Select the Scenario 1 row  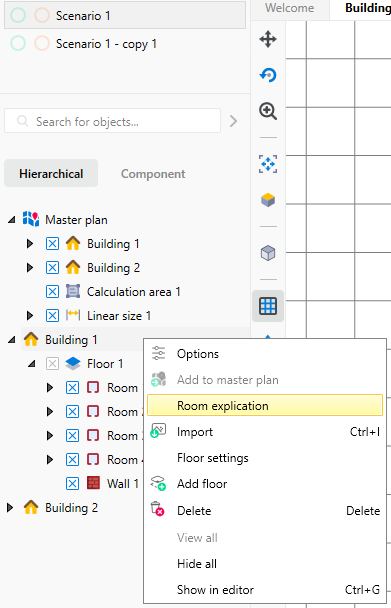(x=125, y=15)
